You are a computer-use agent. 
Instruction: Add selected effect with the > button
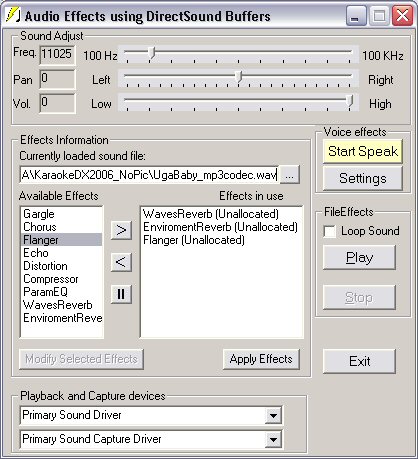[x=121, y=230]
